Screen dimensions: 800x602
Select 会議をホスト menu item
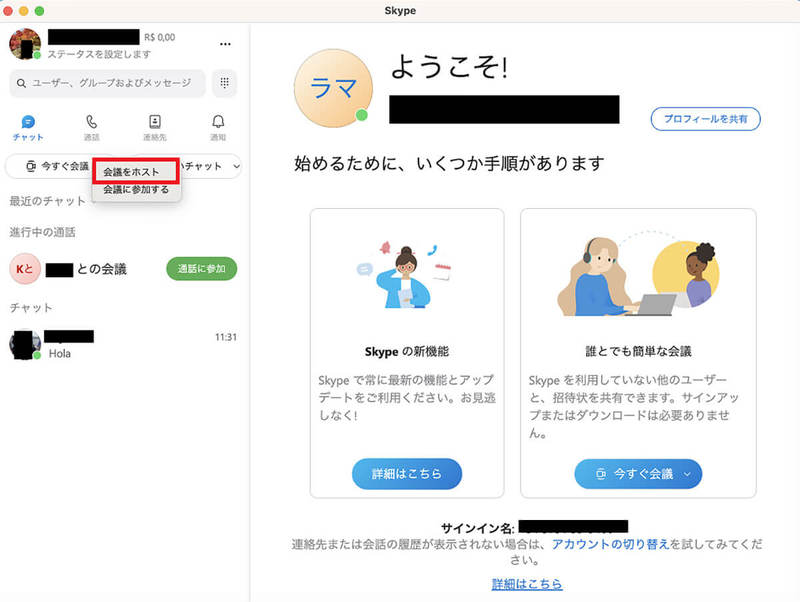point(136,171)
